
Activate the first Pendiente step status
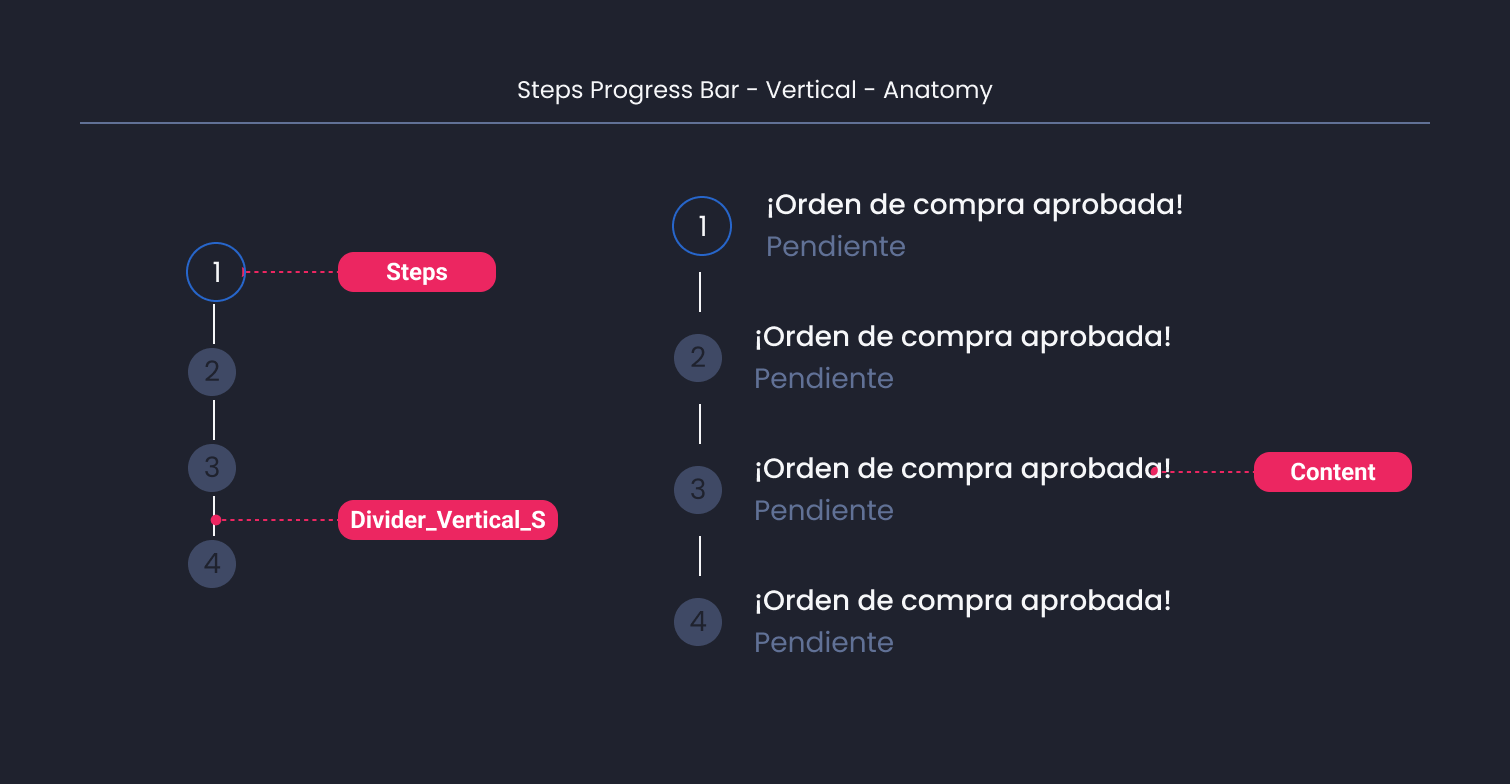pos(835,246)
